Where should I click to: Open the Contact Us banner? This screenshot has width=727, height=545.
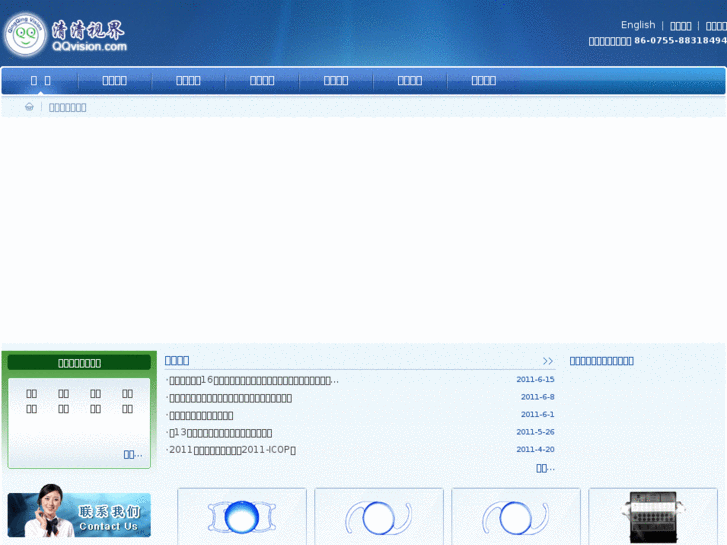[x=79, y=512]
